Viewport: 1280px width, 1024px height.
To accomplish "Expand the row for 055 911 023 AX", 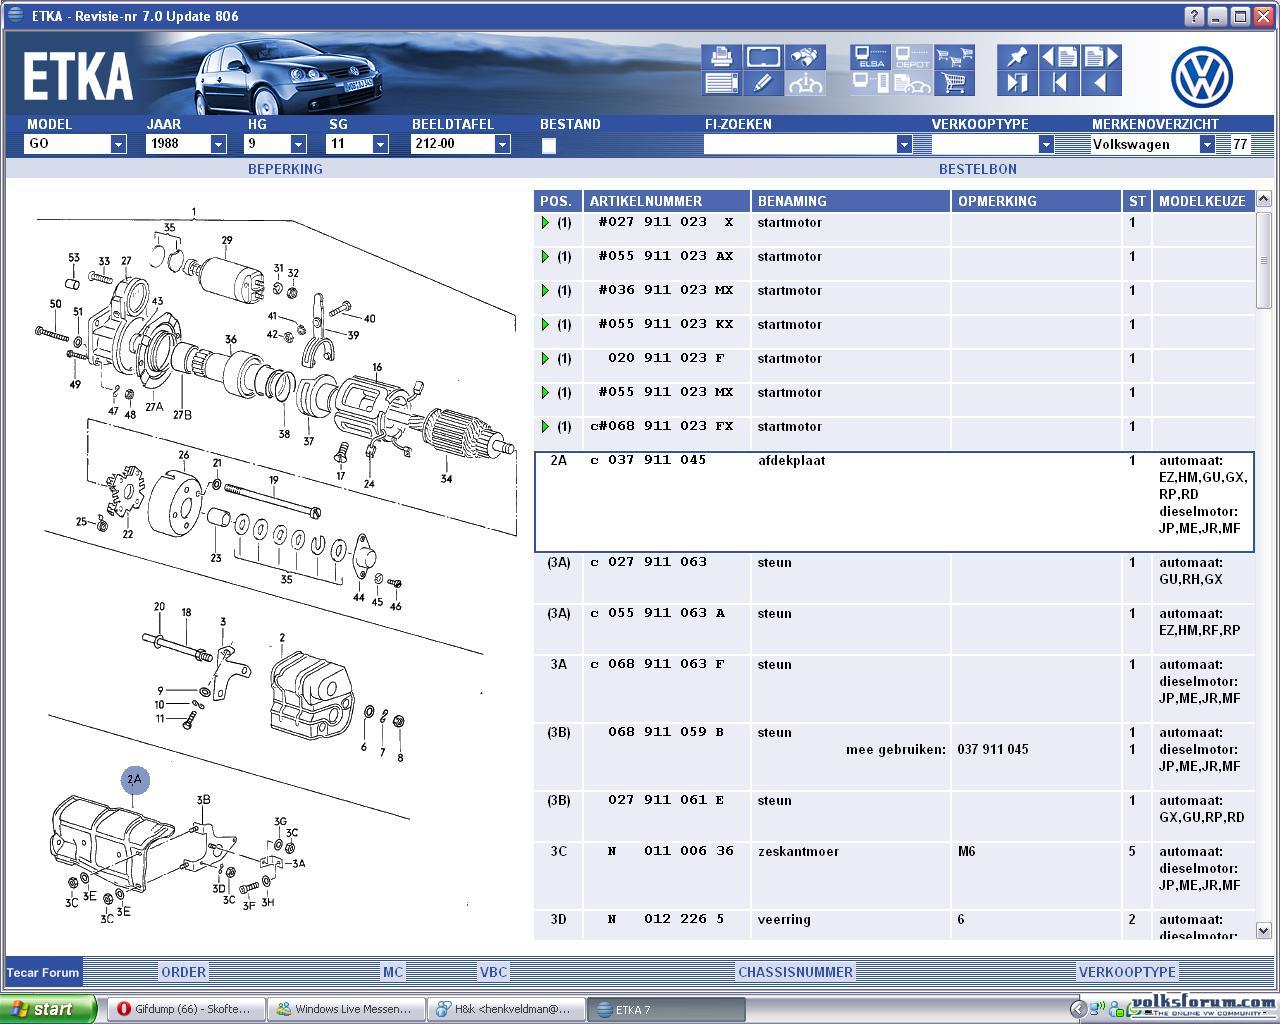I will point(545,257).
